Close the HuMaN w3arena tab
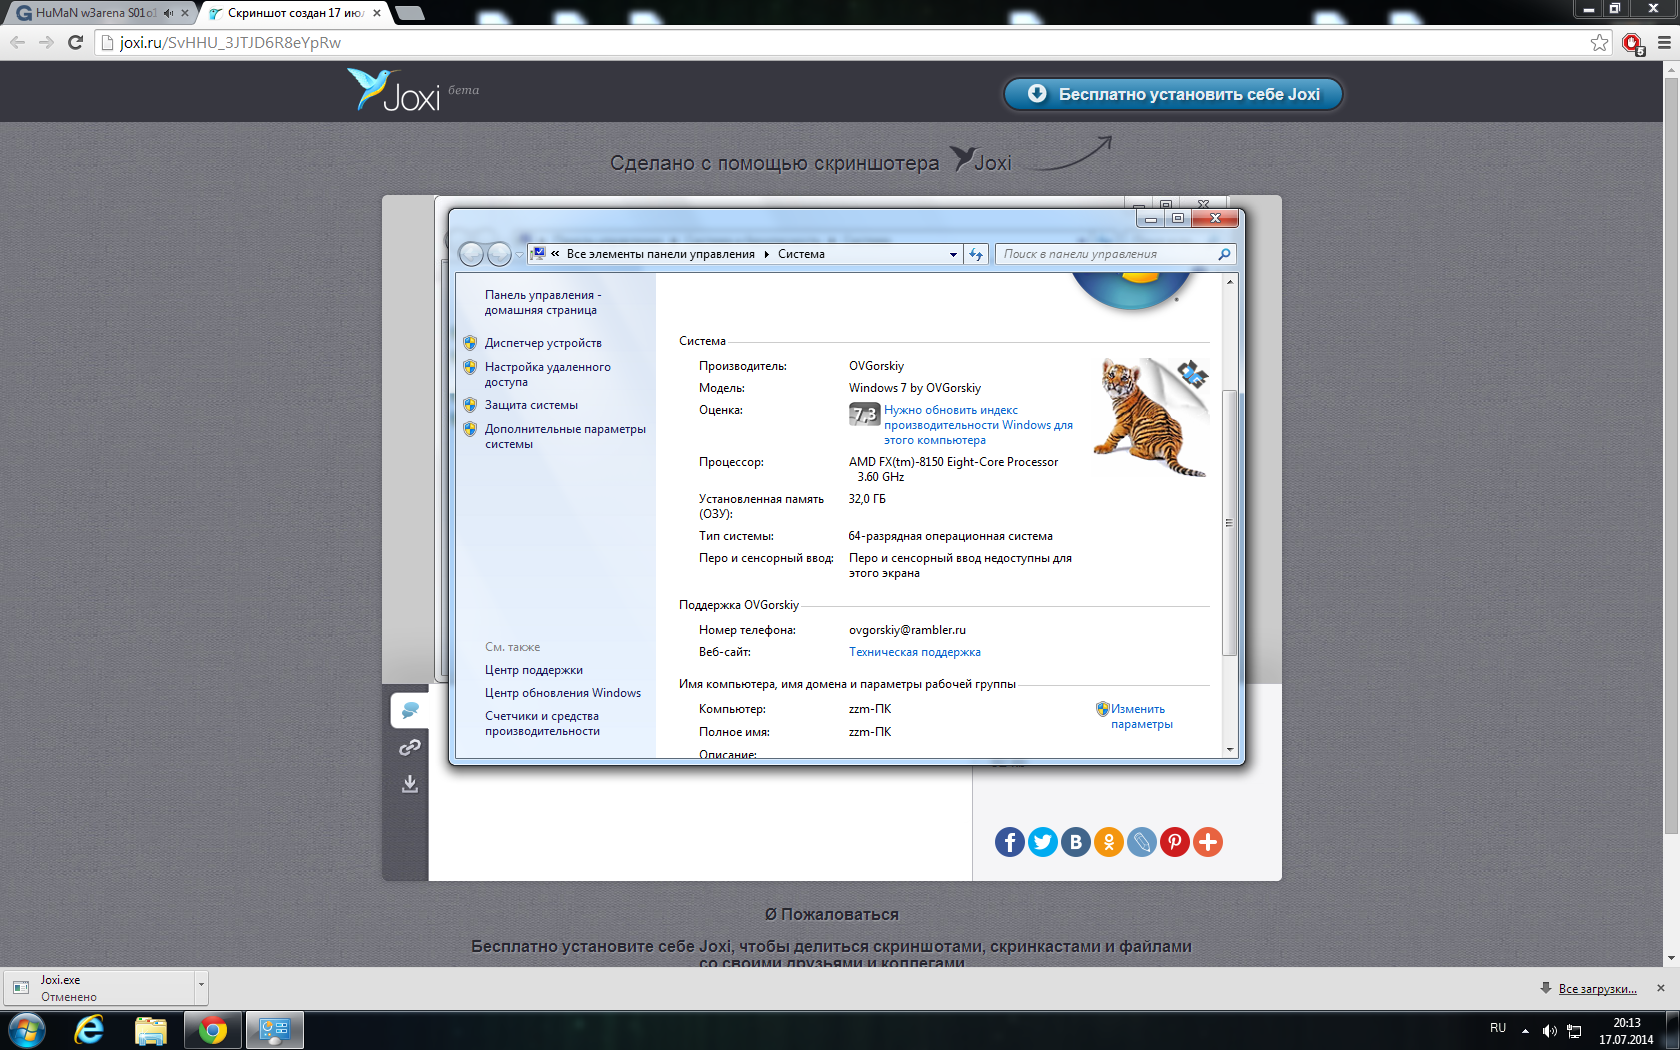Image resolution: width=1680 pixels, height=1050 pixels. 185,13
